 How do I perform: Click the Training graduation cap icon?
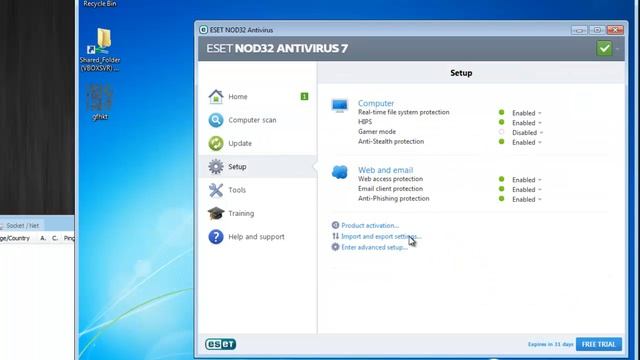click(x=216, y=213)
